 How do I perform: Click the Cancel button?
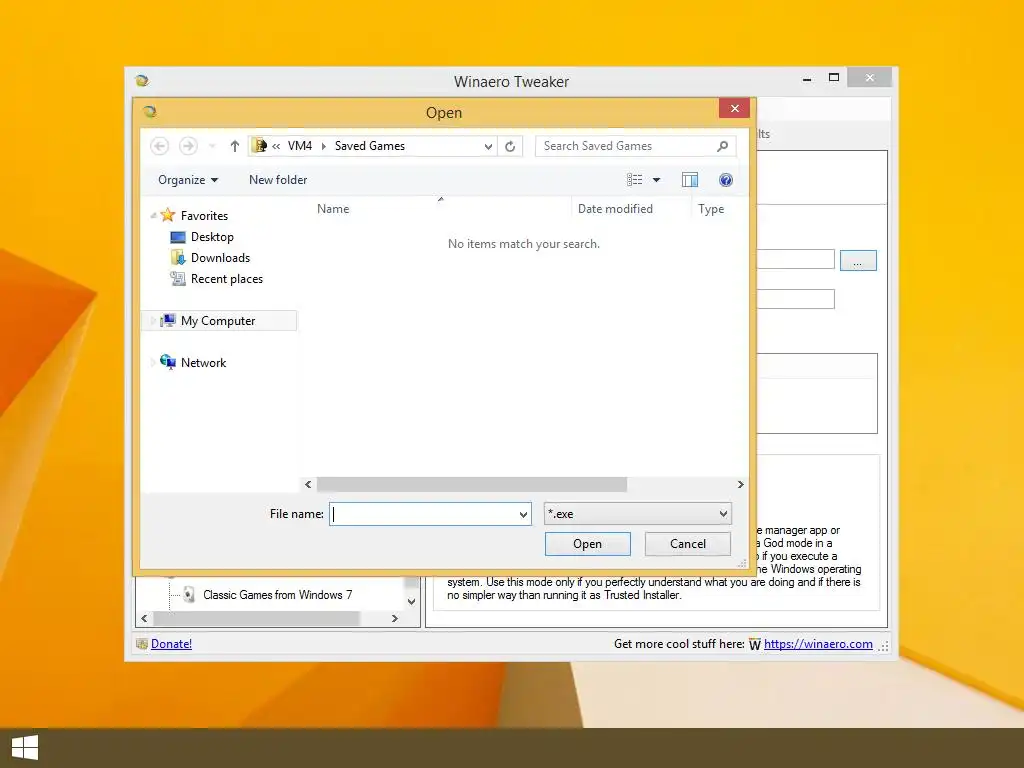point(688,544)
